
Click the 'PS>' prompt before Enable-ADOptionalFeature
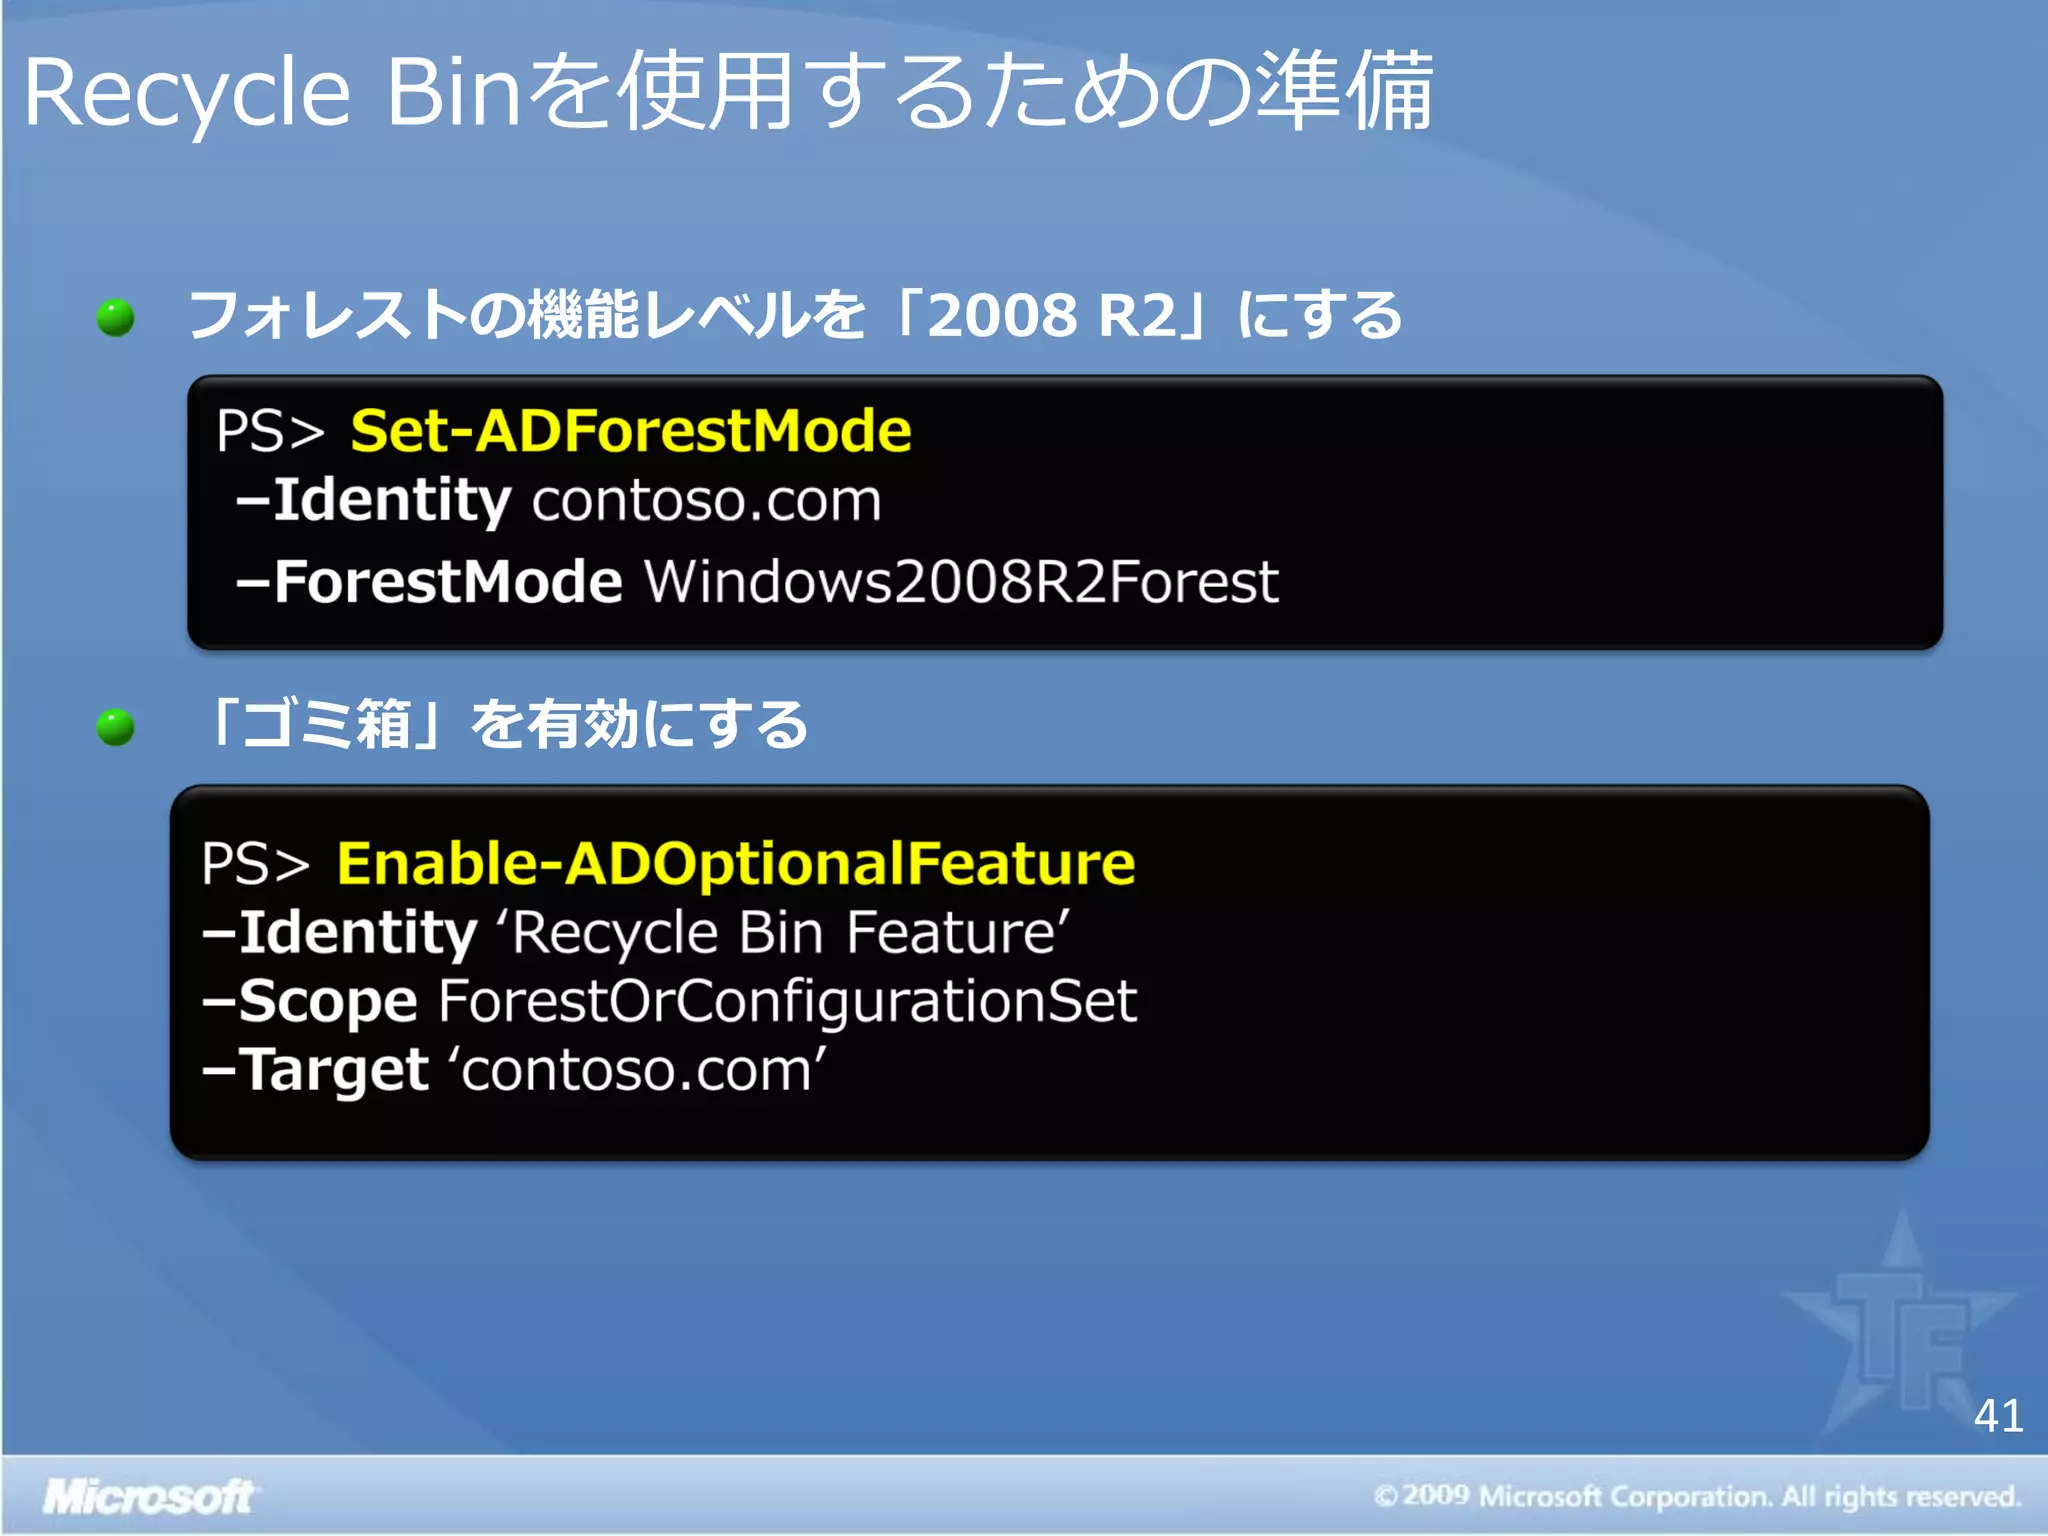tap(255, 863)
